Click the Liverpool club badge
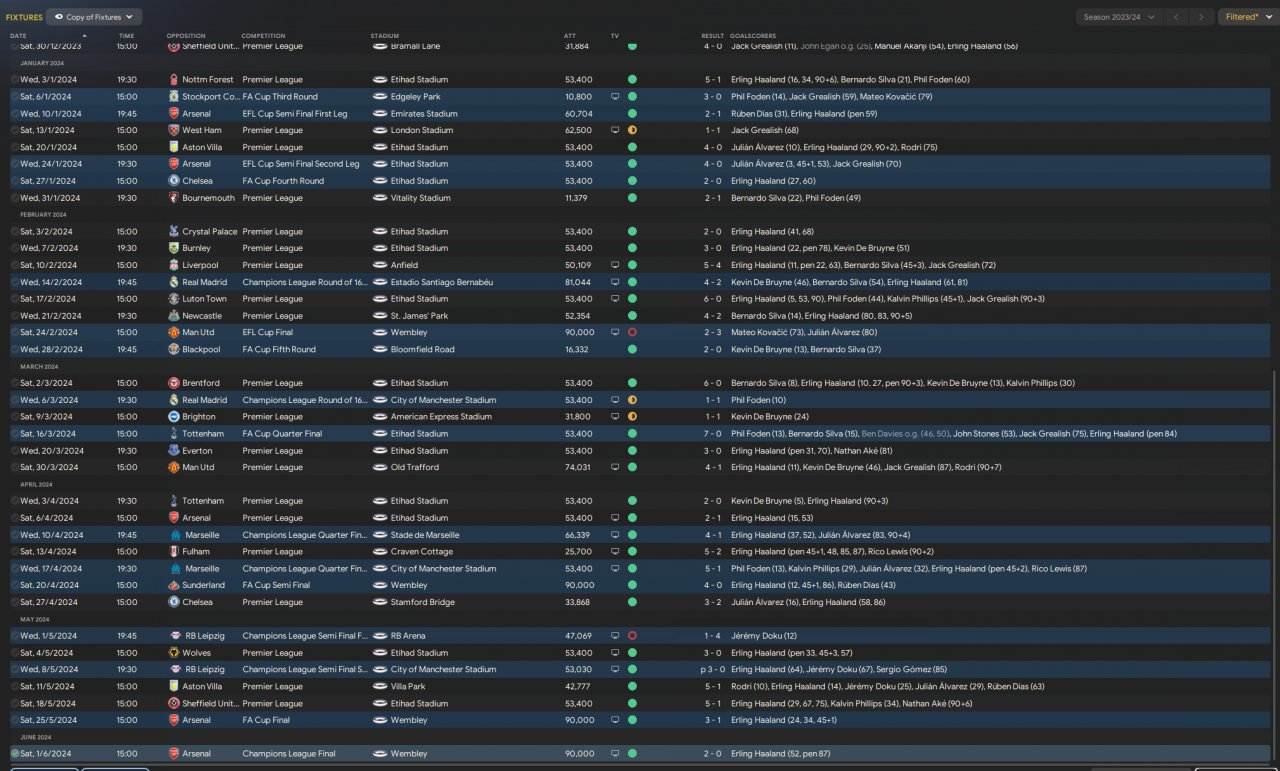The height and width of the screenshot is (771, 1280). coord(174,265)
